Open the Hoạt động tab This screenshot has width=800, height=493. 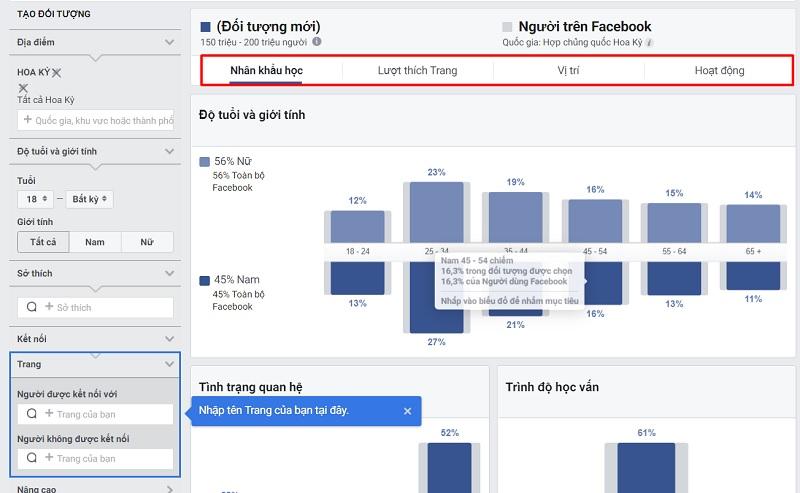tap(719, 70)
